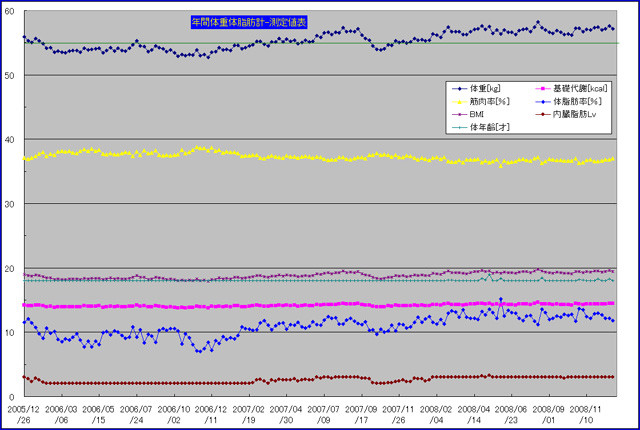Select the y-axis label 30

coord(9,204)
